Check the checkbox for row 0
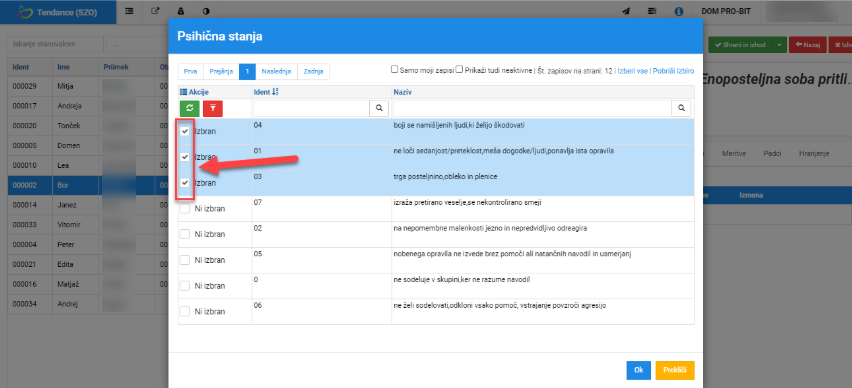The height and width of the screenshot is (388, 852). pos(185,285)
